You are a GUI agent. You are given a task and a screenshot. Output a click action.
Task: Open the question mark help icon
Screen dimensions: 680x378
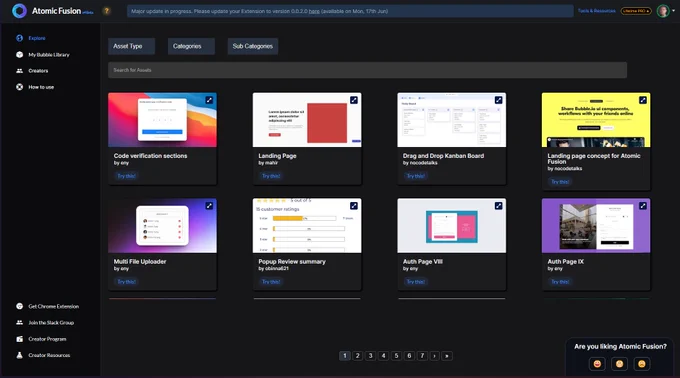pos(107,11)
